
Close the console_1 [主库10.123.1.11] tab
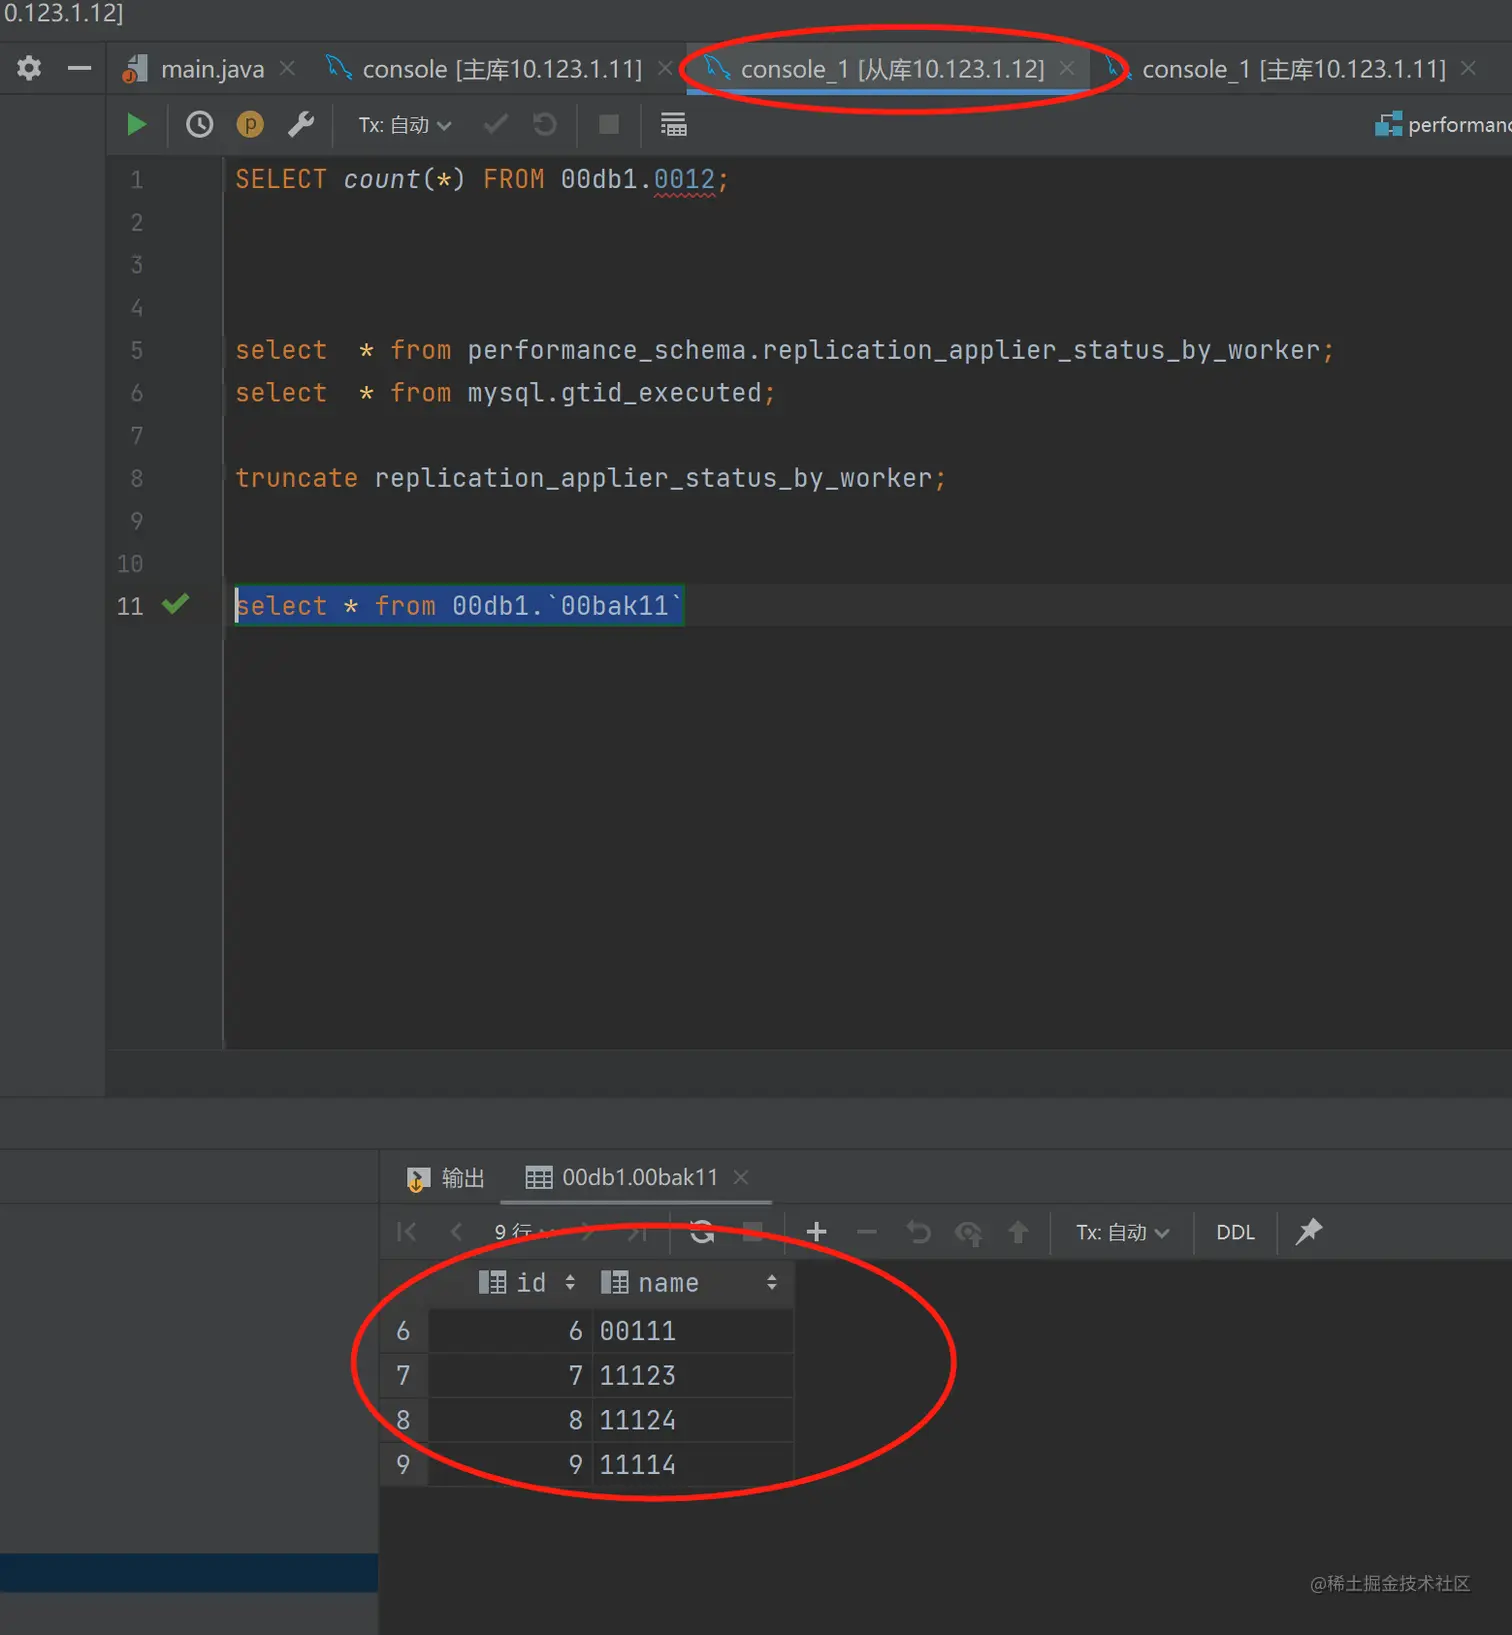click(1468, 69)
